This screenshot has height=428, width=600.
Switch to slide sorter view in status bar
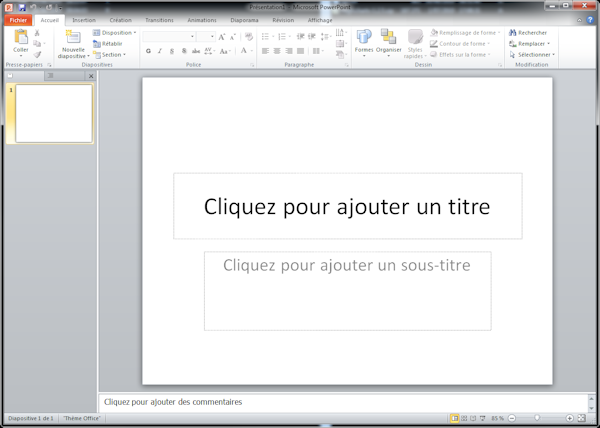tap(467, 417)
